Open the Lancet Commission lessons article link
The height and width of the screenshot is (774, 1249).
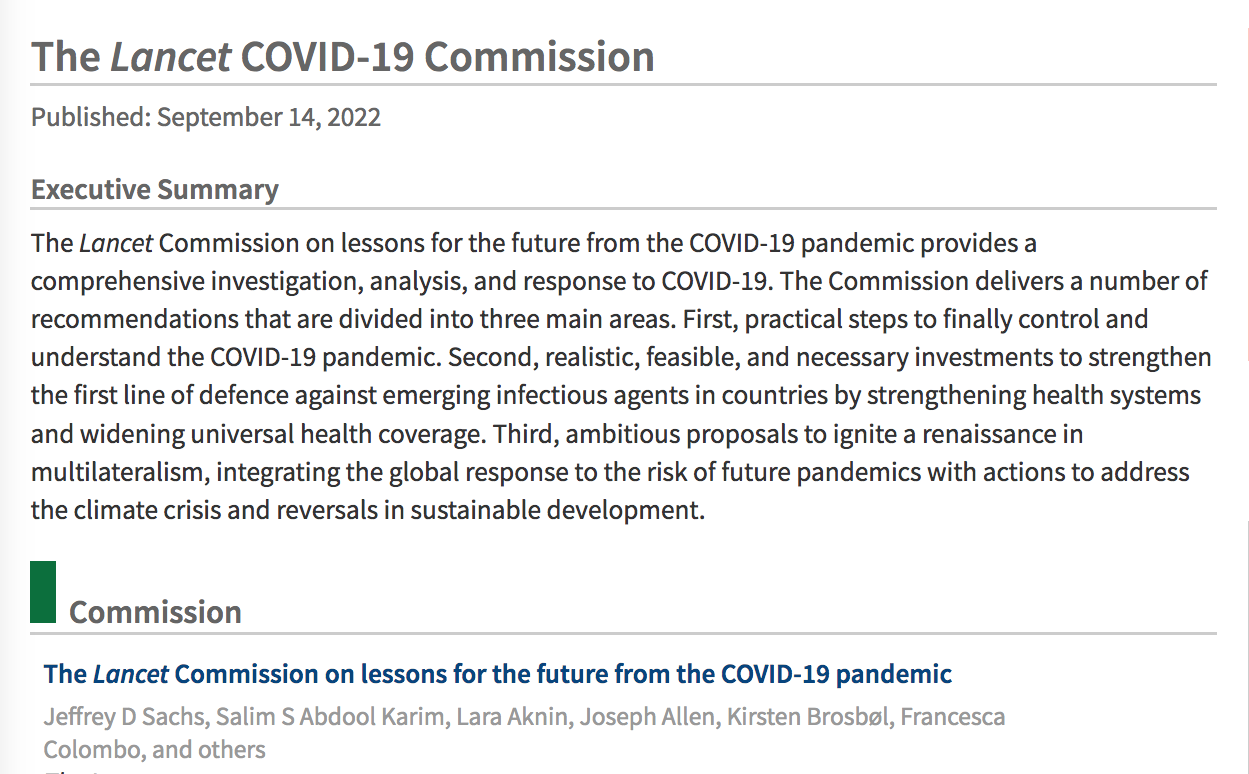click(497, 674)
